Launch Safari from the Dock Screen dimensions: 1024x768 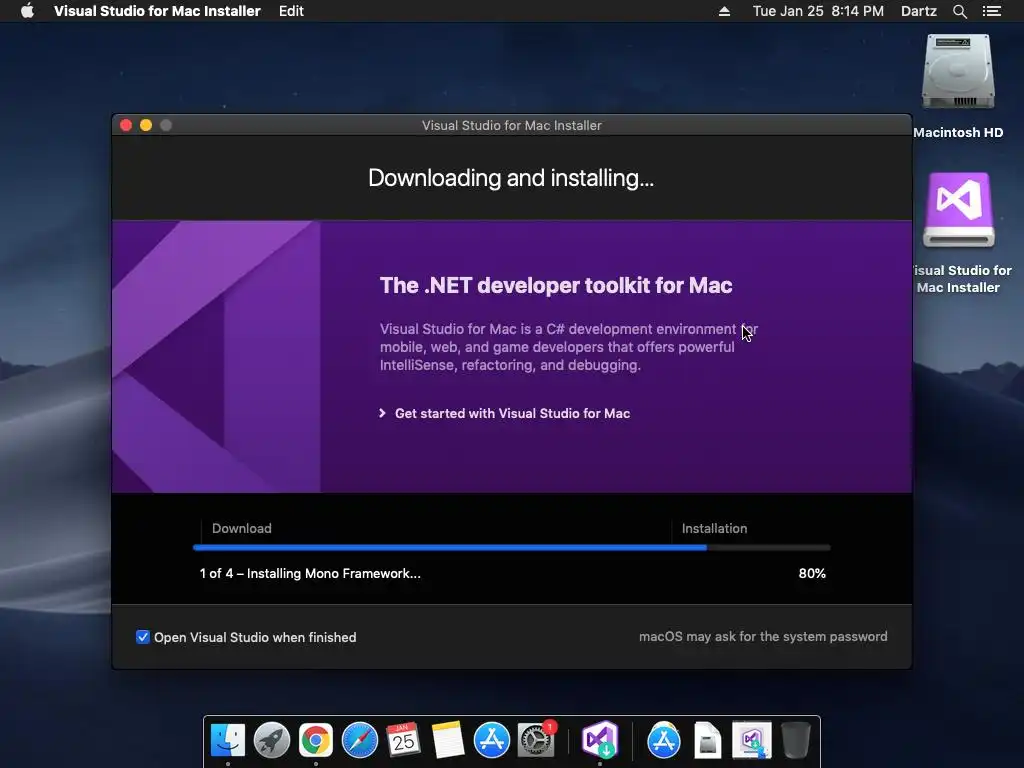click(x=360, y=740)
